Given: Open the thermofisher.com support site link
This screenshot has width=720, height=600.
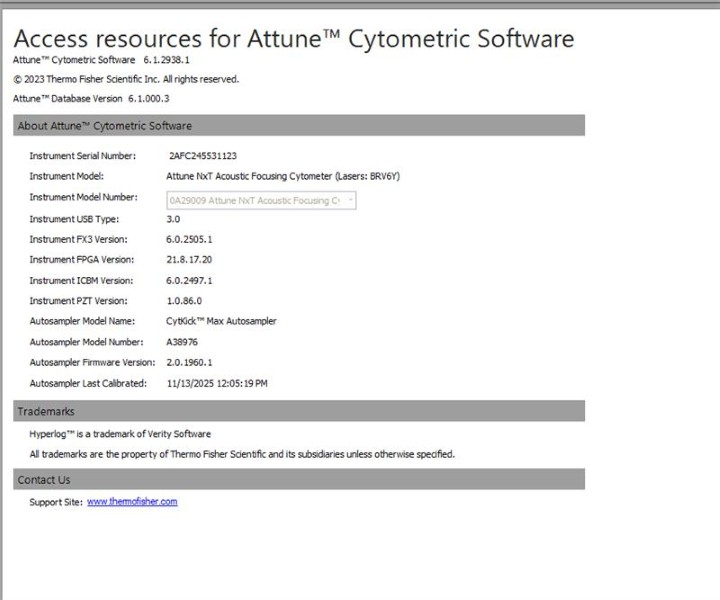Looking at the screenshot, I should (x=132, y=502).
